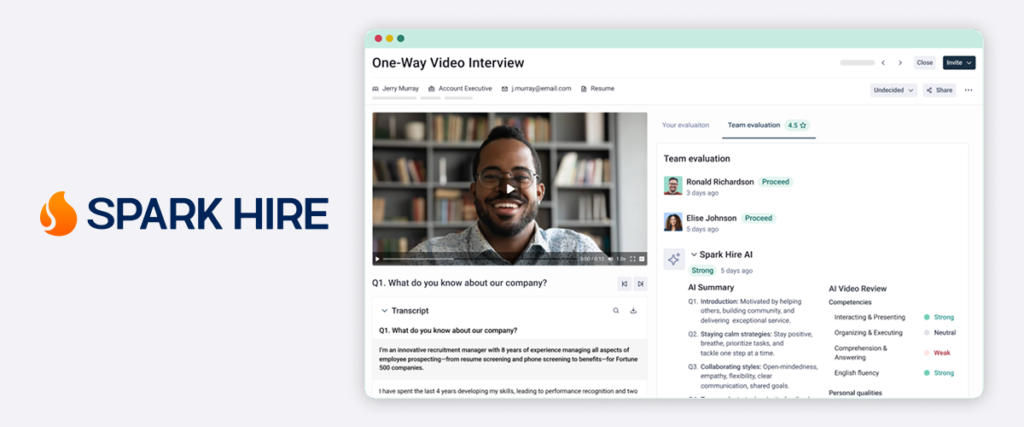
Task: Seek on the video progress bar
Action: pyautogui.click(x=480, y=259)
